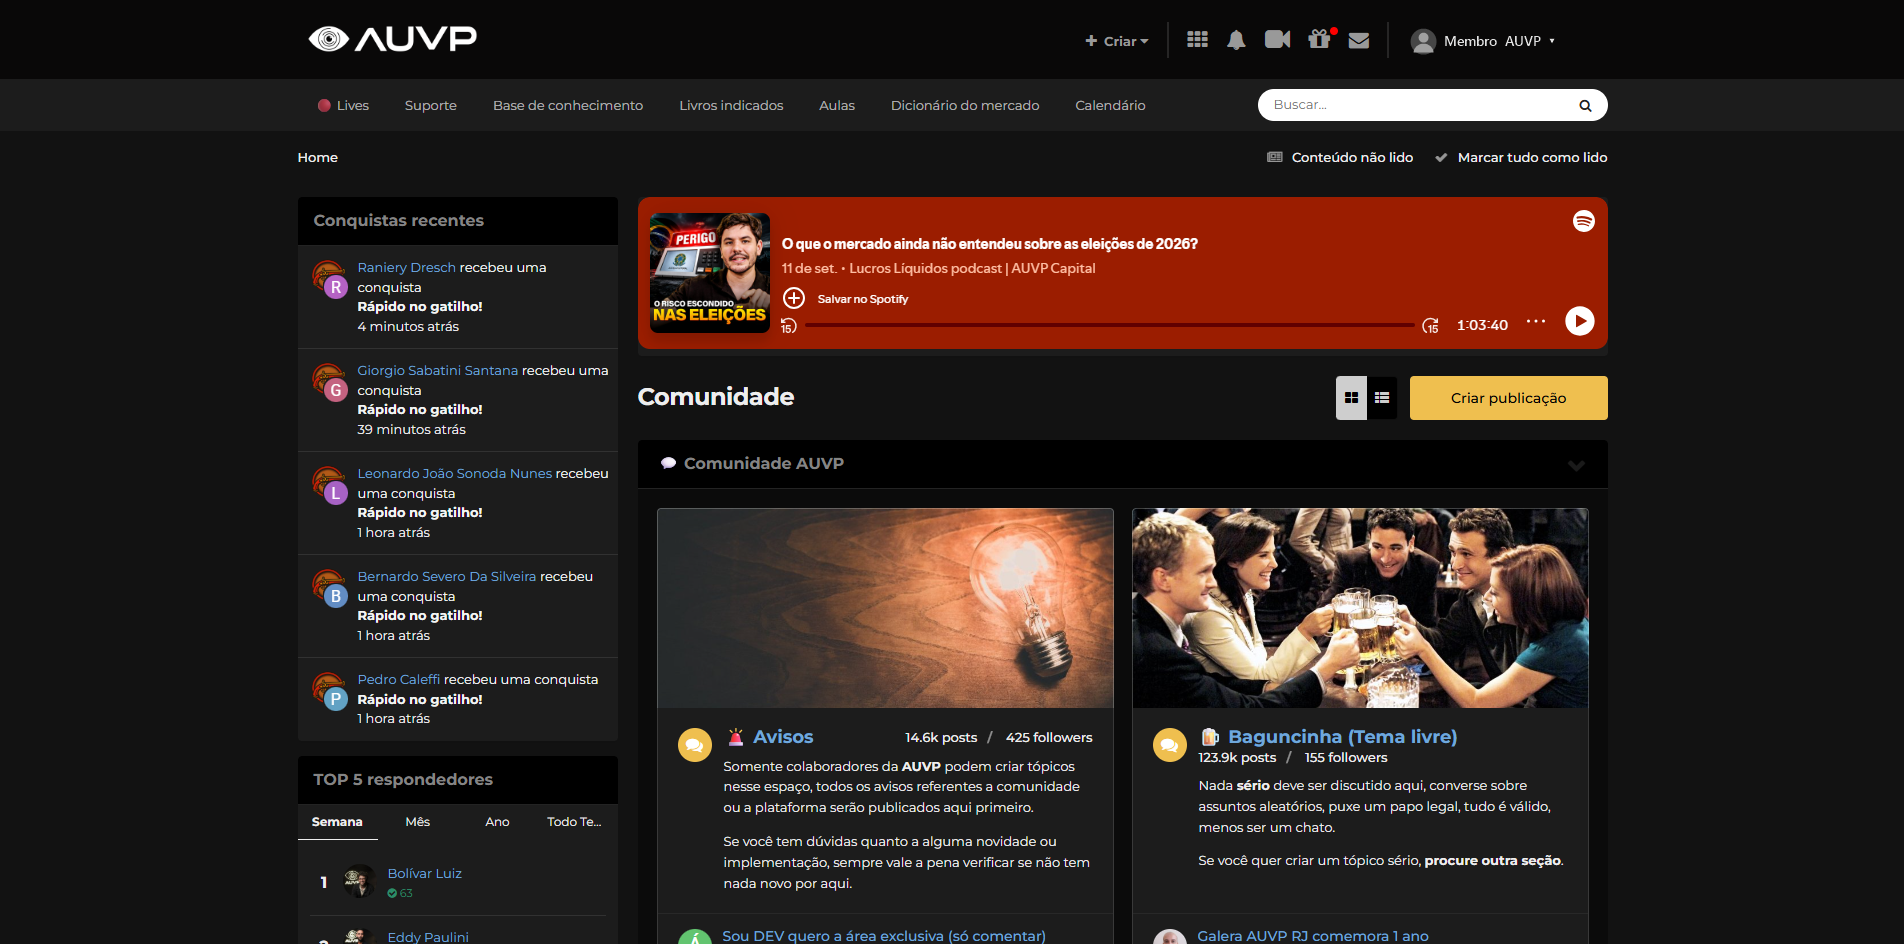Open the Calendário page
Image resolution: width=1904 pixels, height=944 pixels.
click(x=1110, y=105)
